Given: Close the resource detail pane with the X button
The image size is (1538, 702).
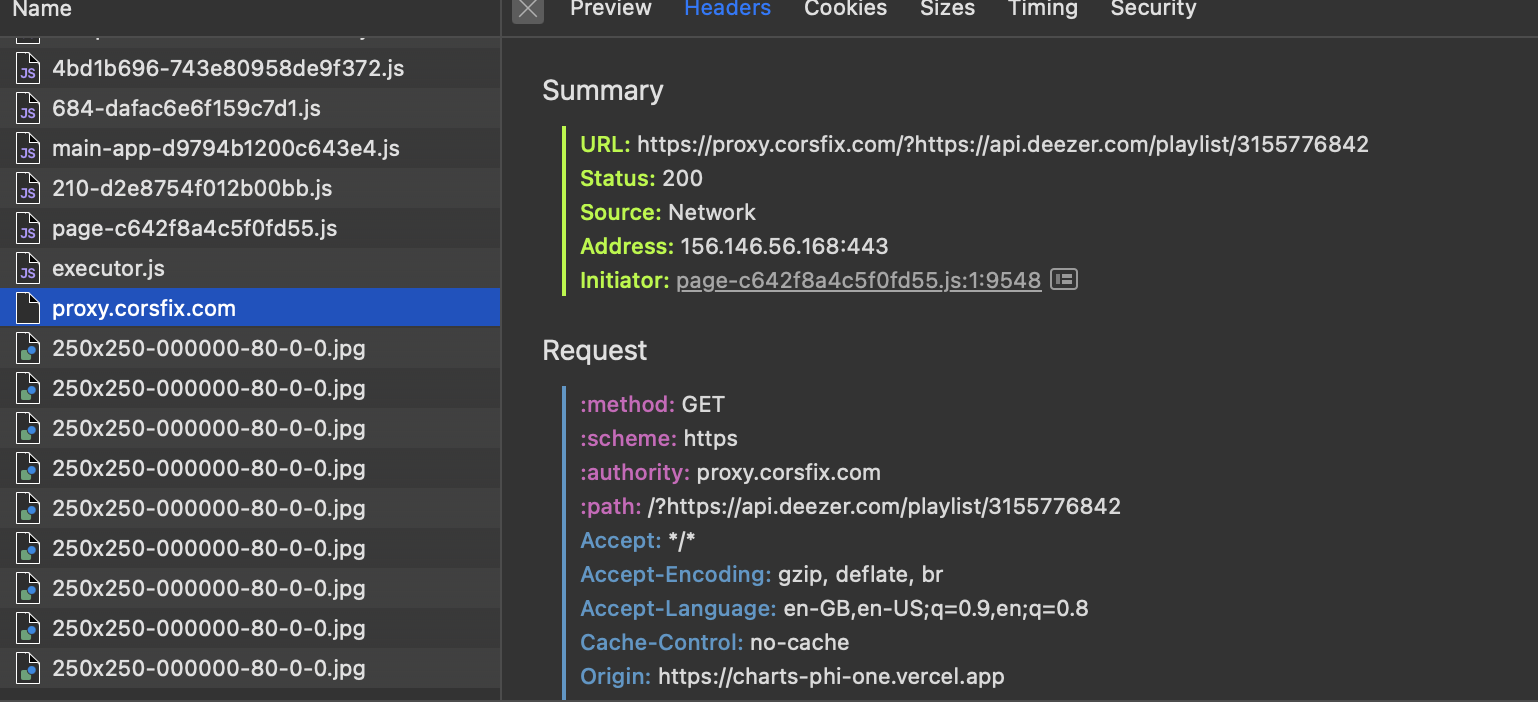Looking at the screenshot, I should tap(528, 9).
